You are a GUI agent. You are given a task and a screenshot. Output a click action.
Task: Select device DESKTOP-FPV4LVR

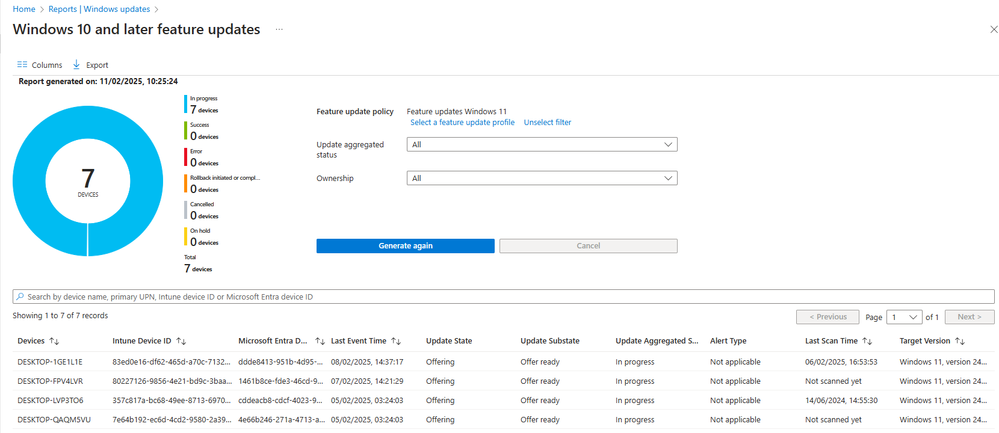(50, 381)
